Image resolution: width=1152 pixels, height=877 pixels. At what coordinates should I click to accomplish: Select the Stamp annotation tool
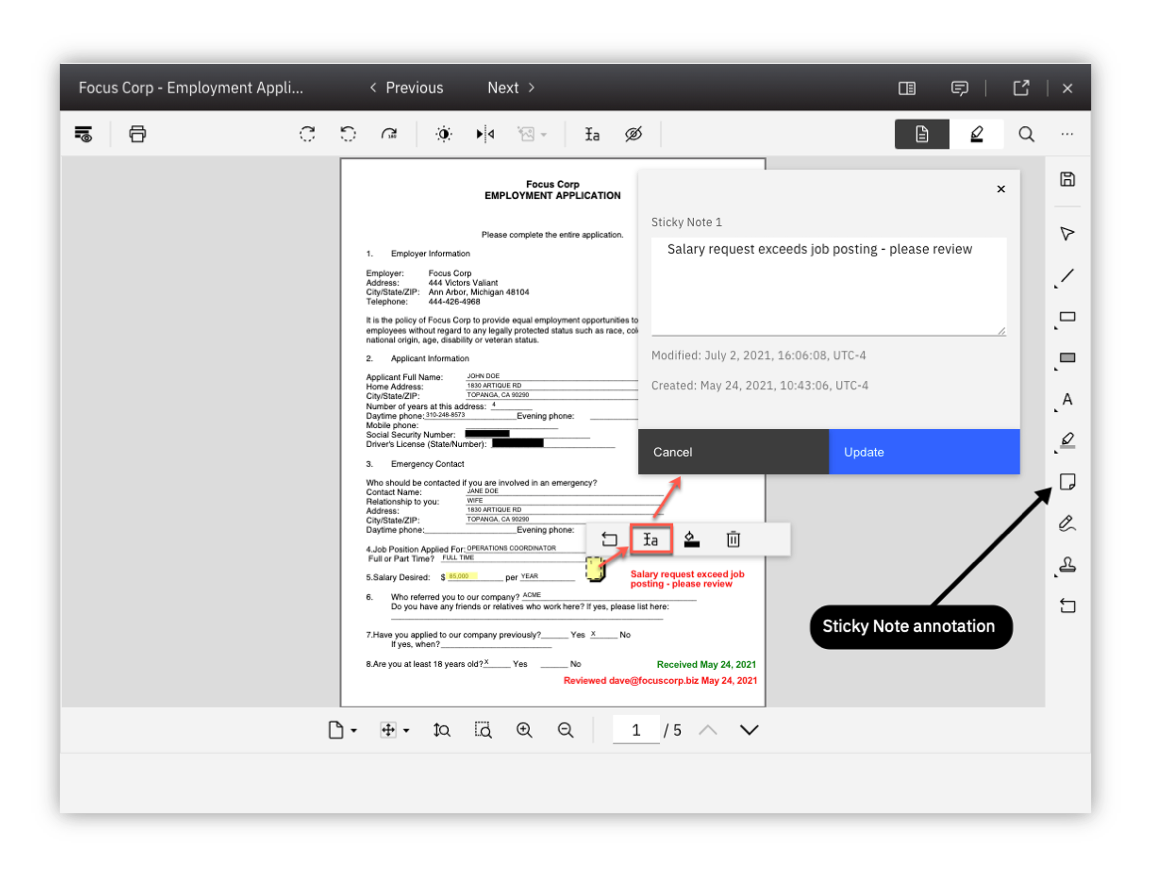[1067, 565]
